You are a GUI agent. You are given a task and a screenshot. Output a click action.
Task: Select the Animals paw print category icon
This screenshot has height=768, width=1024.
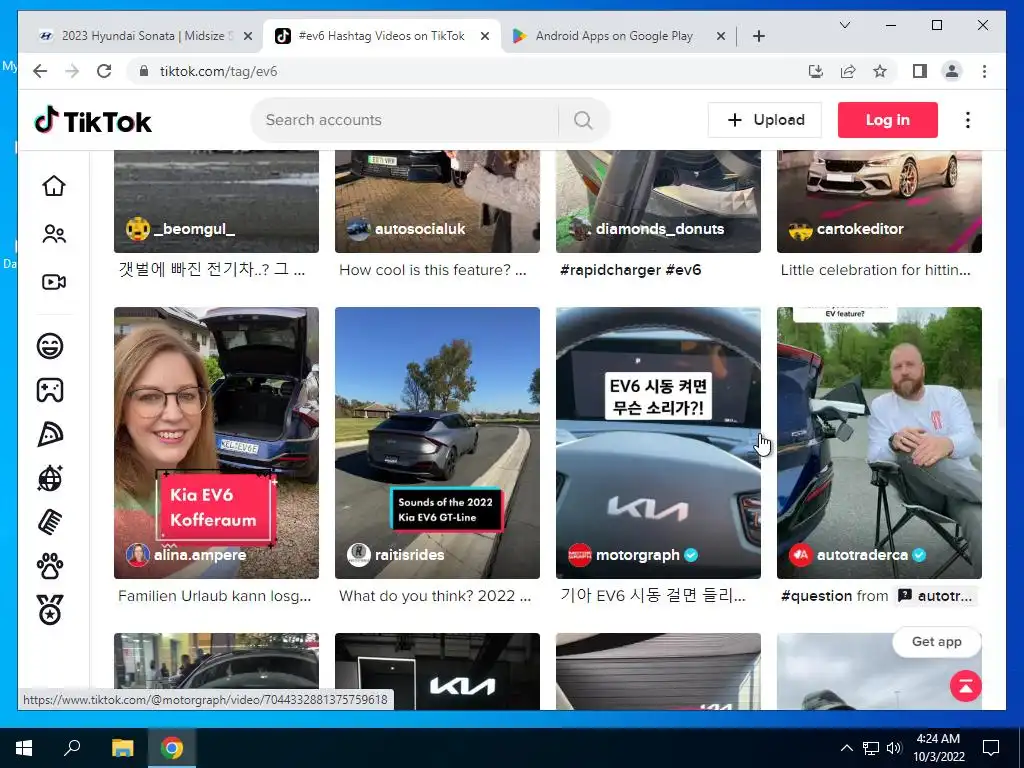point(50,566)
